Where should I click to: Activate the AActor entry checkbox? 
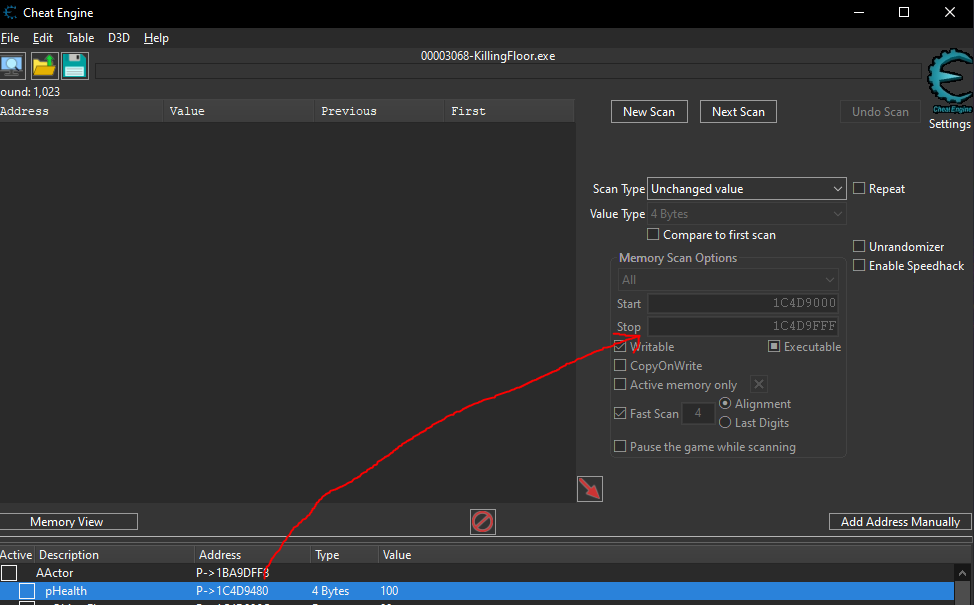(9, 572)
